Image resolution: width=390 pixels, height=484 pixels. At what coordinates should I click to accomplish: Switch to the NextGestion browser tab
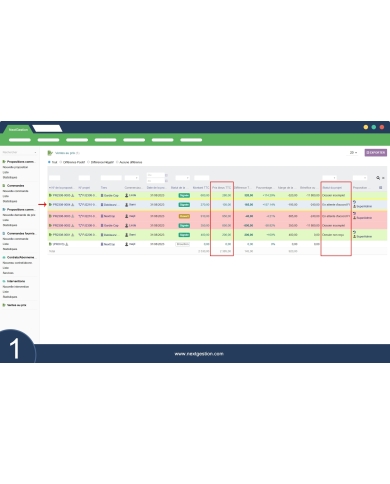coord(18,129)
